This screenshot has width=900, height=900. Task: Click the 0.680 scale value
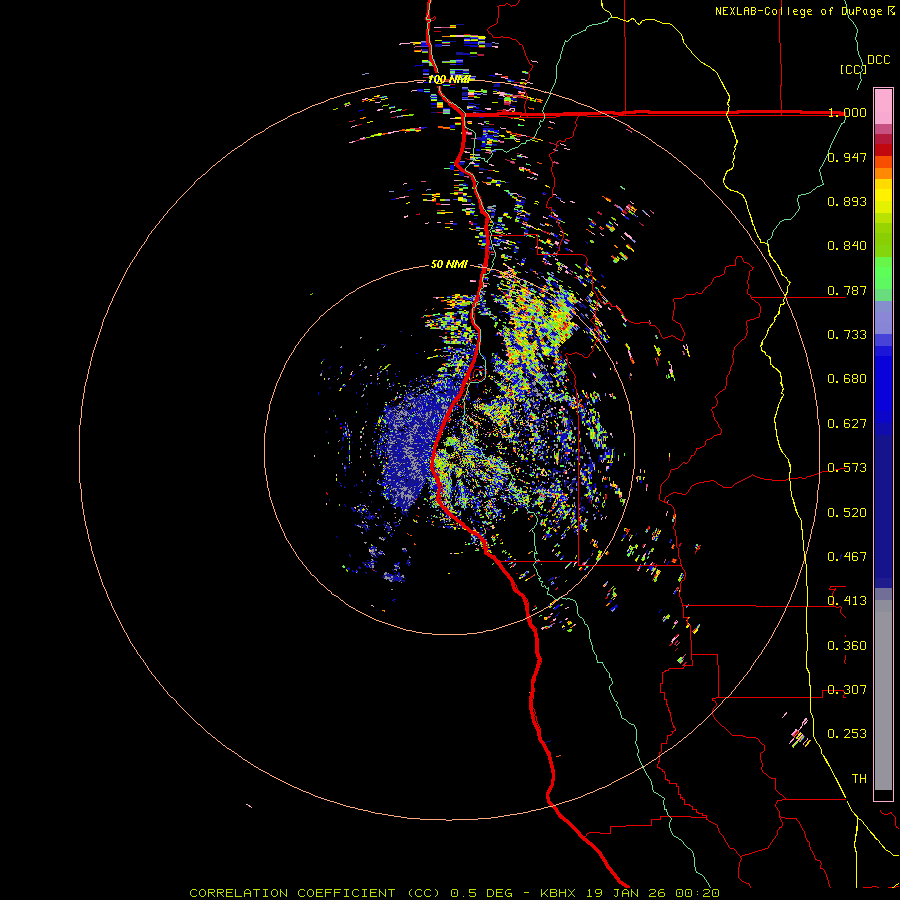pos(847,379)
